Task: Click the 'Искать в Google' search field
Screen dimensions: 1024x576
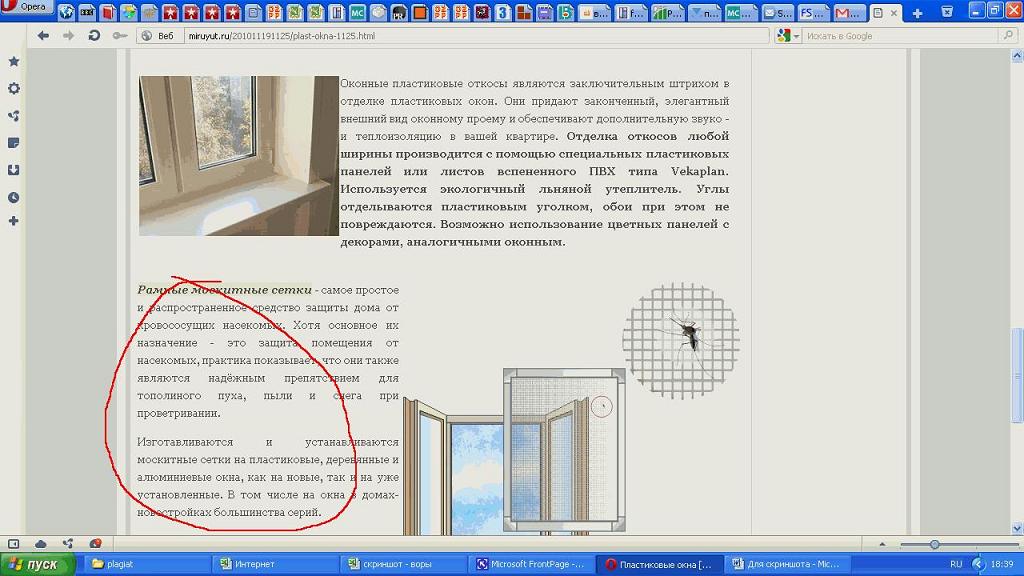Action: [x=901, y=36]
